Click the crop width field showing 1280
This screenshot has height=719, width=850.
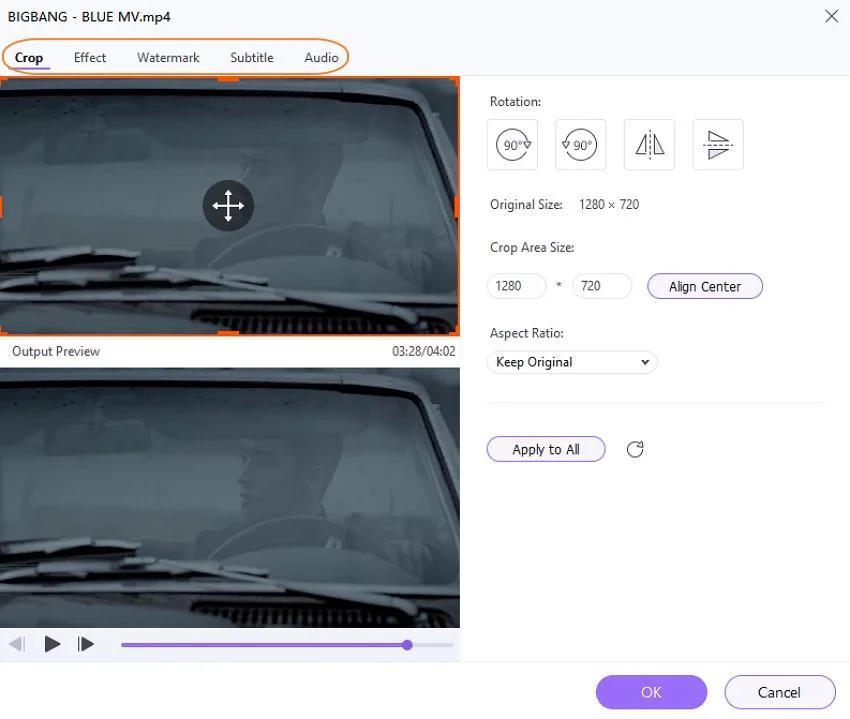pyautogui.click(x=517, y=286)
